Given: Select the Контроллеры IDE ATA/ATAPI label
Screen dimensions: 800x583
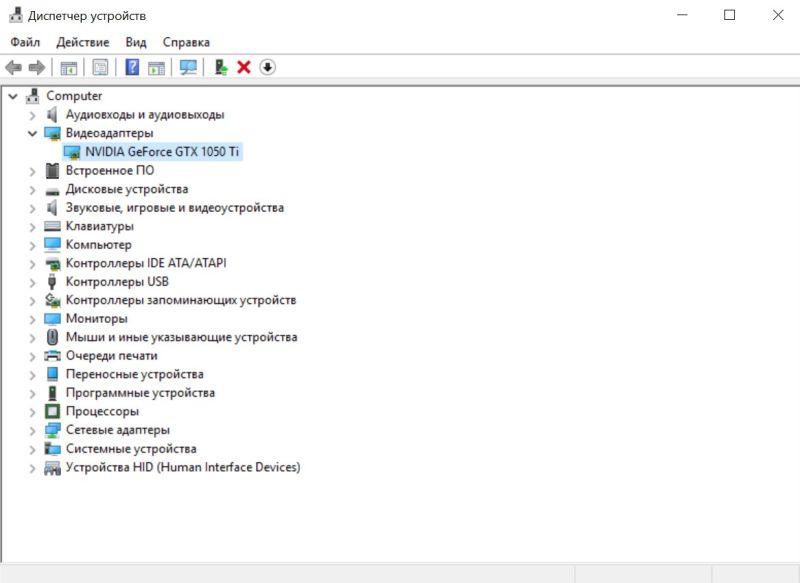Looking at the screenshot, I should pyautogui.click(x=146, y=263).
